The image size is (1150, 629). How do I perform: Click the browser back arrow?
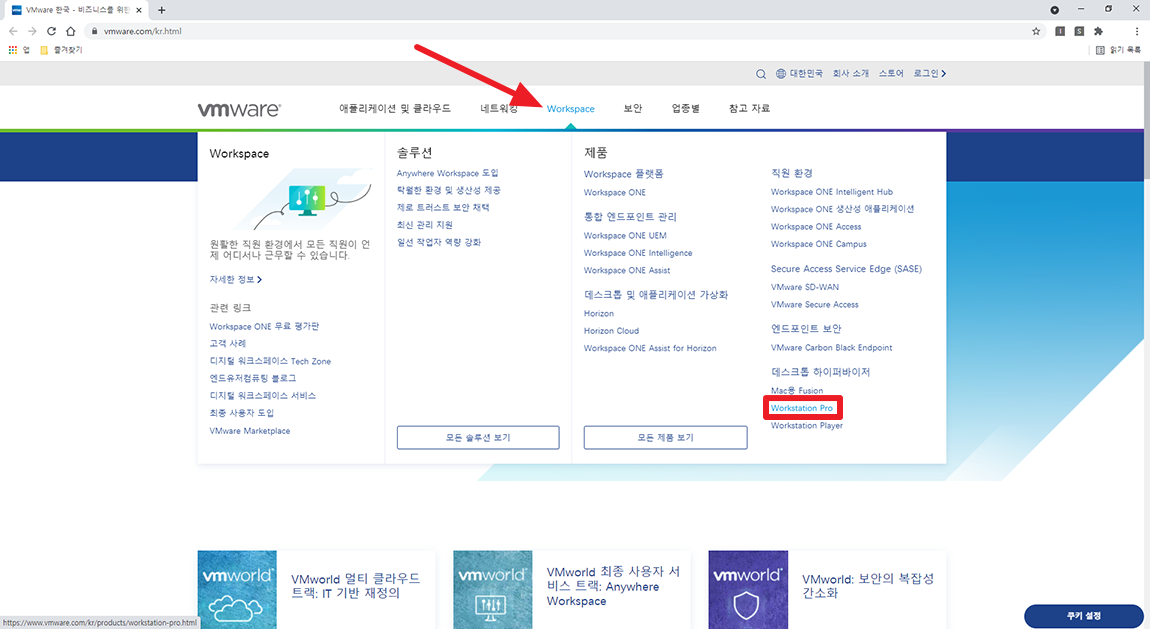(13, 31)
